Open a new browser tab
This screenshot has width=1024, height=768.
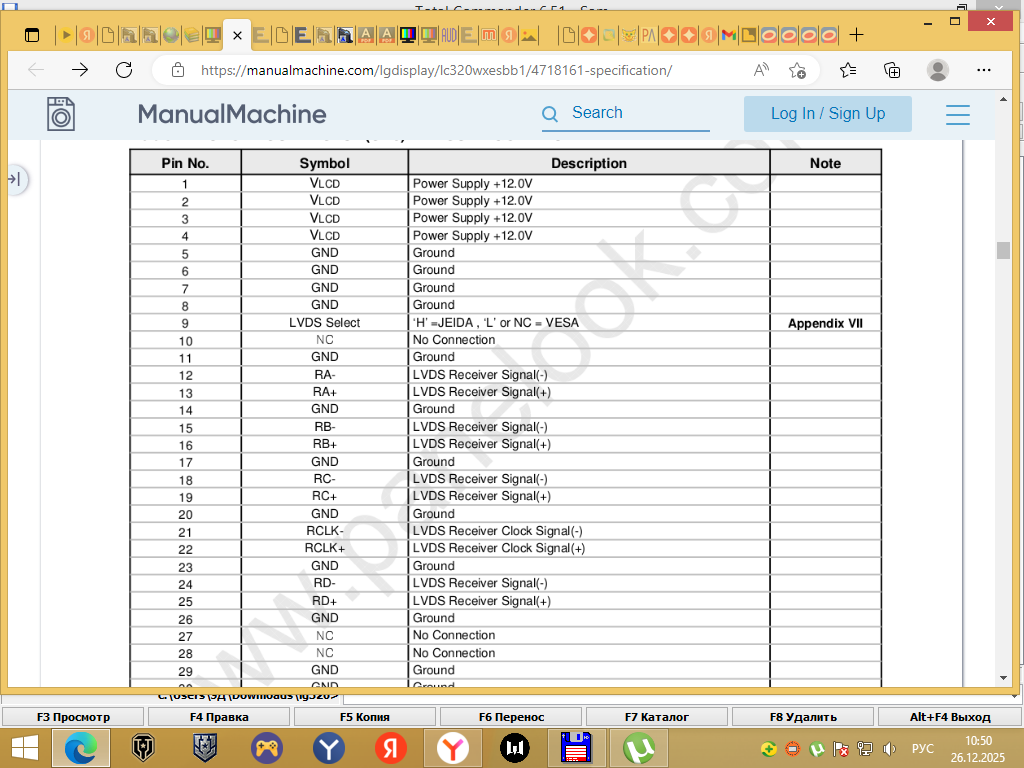coord(857,35)
